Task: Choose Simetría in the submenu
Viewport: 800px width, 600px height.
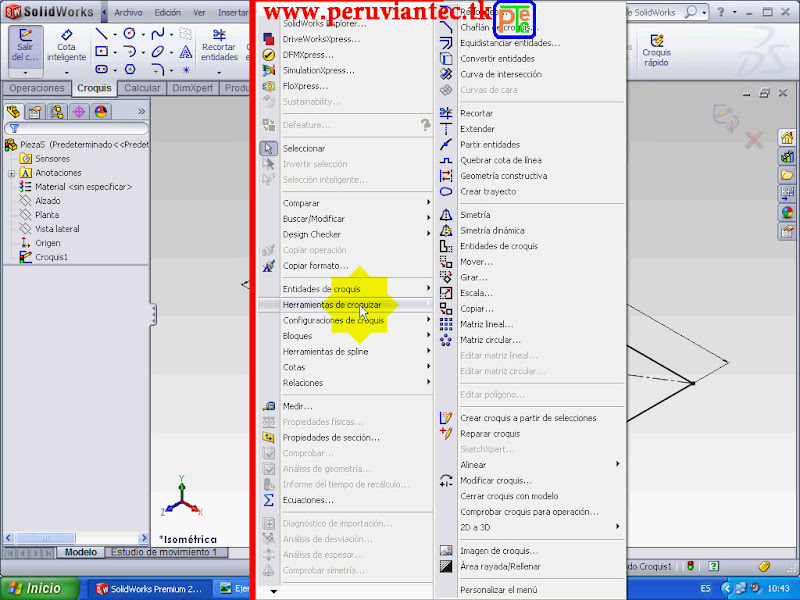Action: pos(531,215)
